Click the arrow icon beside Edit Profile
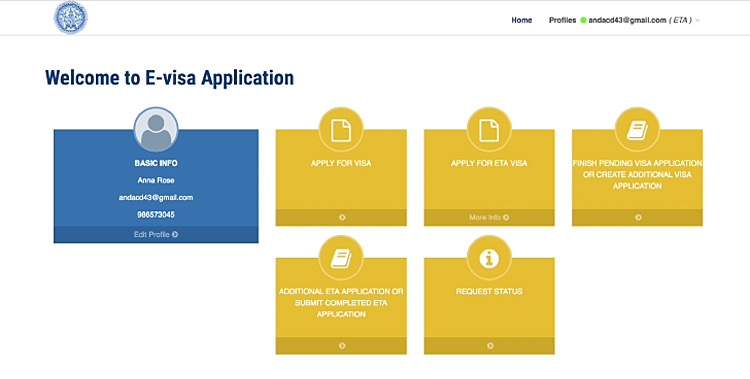This screenshot has width=750, height=379. point(175,234)
